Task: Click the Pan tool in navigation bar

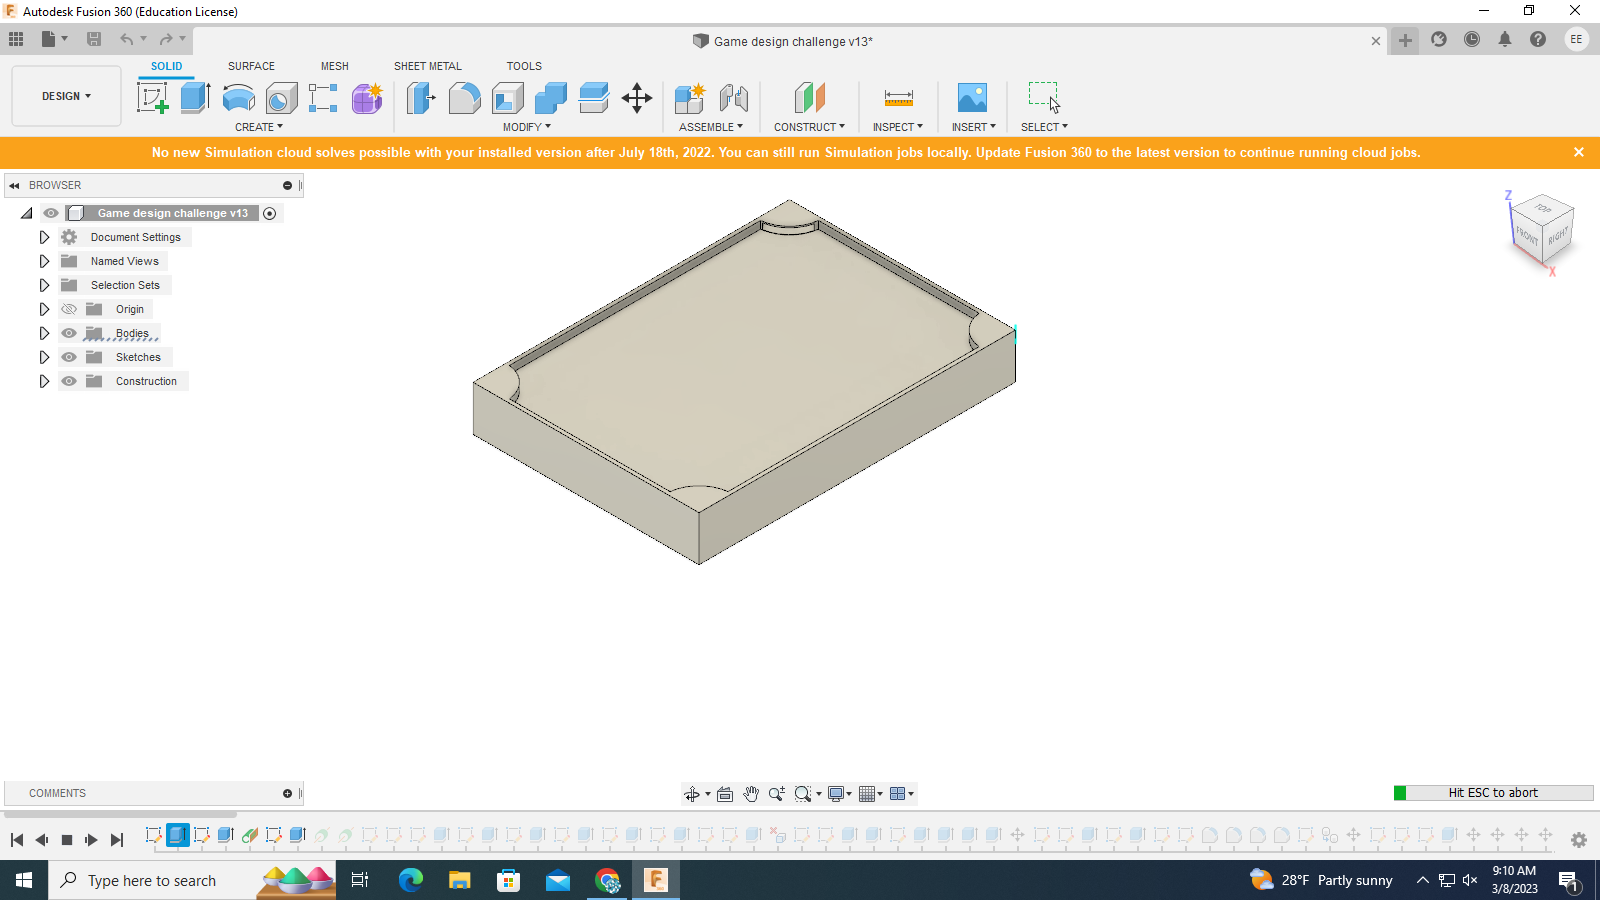Action: [751, 793]
